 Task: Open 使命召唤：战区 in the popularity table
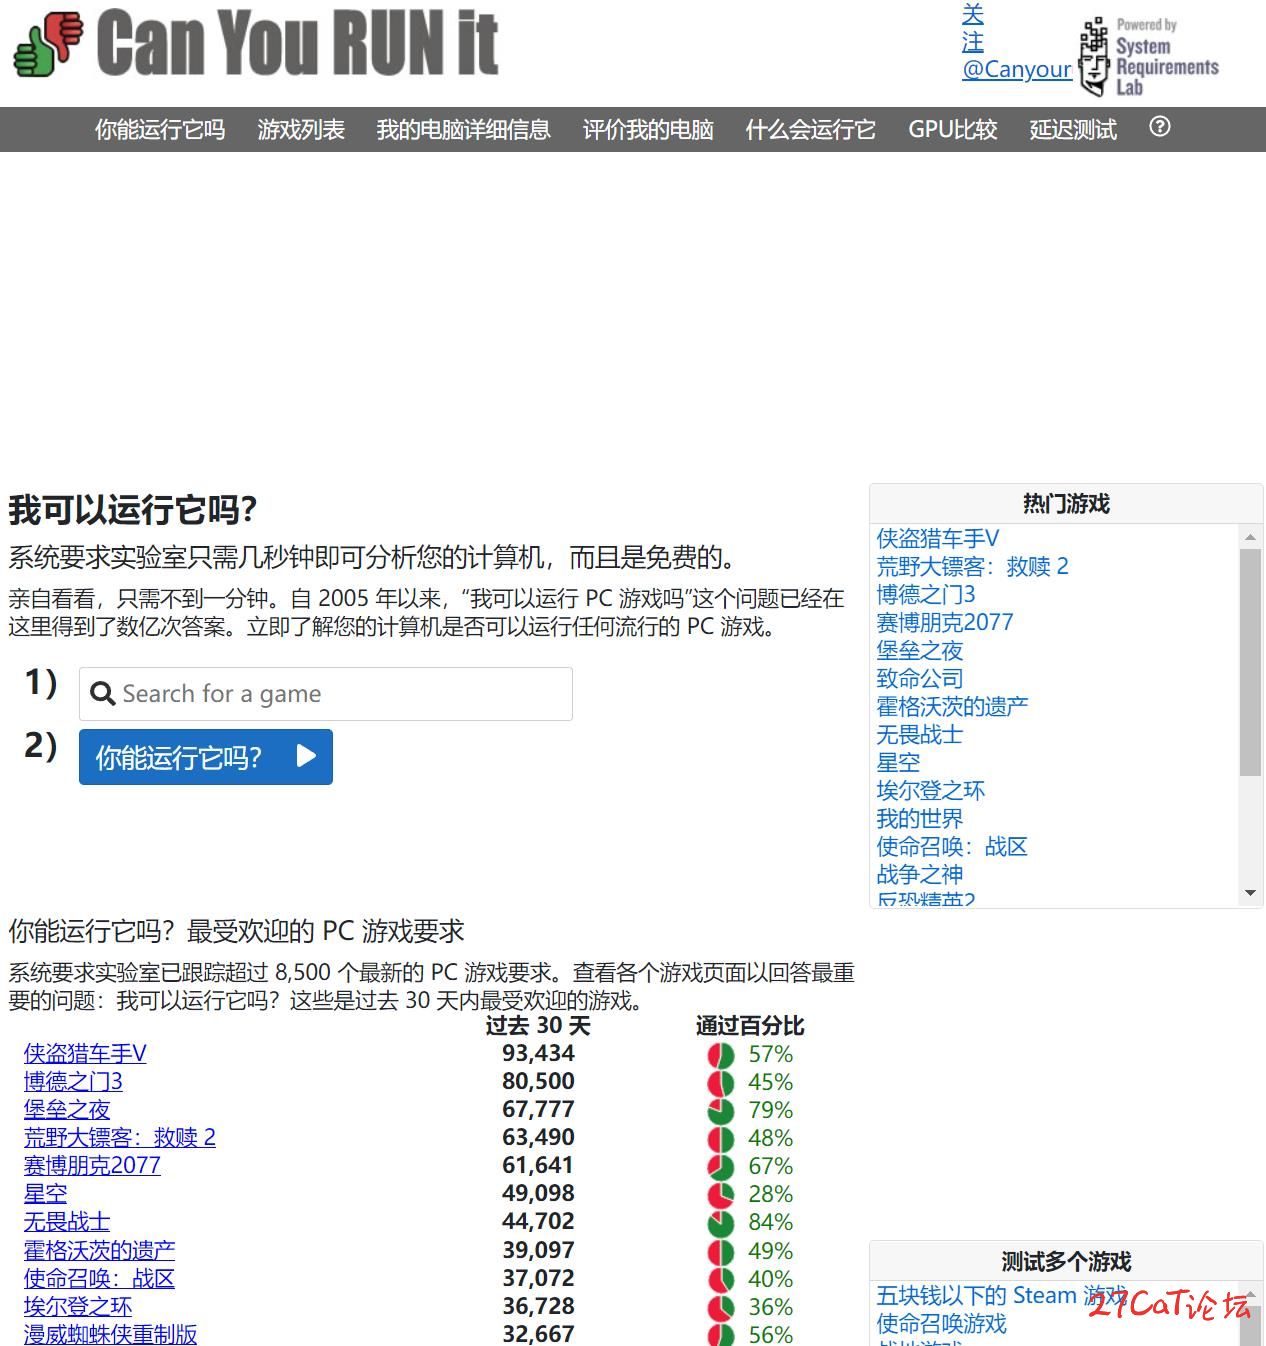point(99,1278)
